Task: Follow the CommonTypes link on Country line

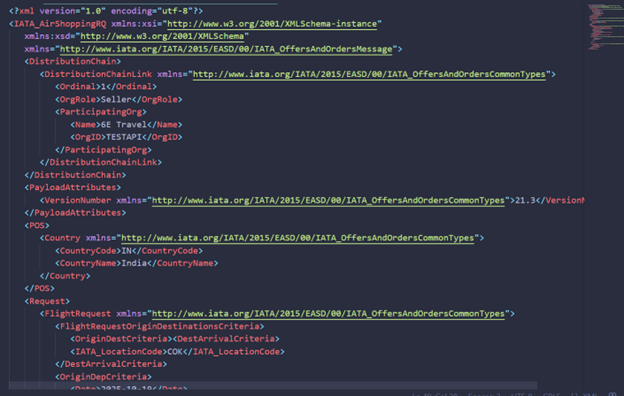Action: [x=298, y=238]
